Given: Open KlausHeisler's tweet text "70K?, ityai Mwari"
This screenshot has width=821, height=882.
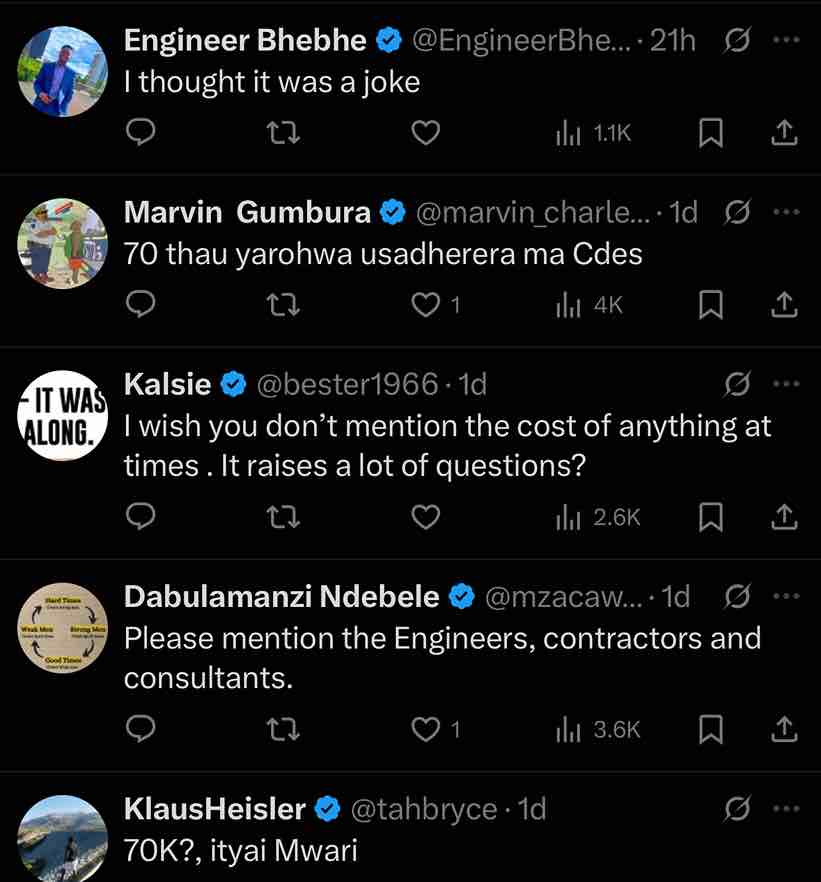Looking at the screenshot, I should click(240, 851).
